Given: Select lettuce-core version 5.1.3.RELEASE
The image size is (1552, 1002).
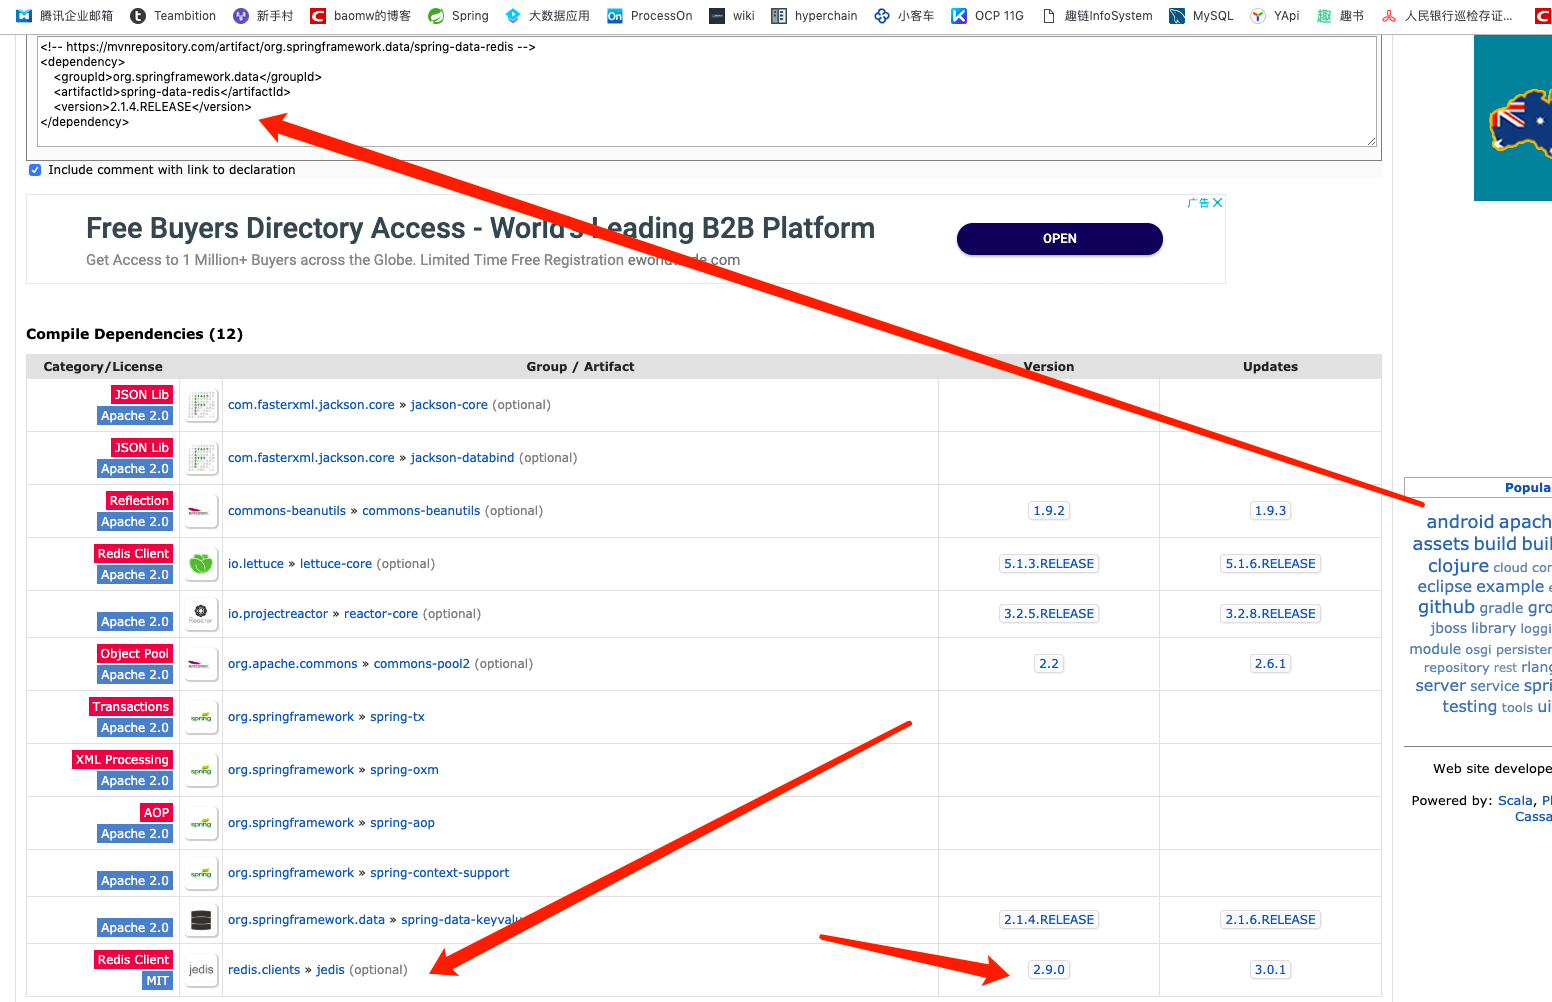Looking at the screenshot, I should tap(1049, 564).
